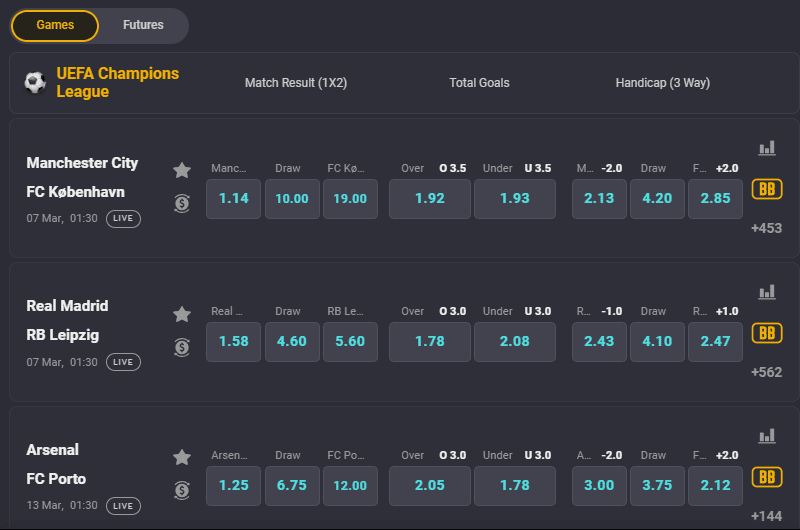Select Under 3.0 at 1.78 for Arsenal match

(515, 486)
